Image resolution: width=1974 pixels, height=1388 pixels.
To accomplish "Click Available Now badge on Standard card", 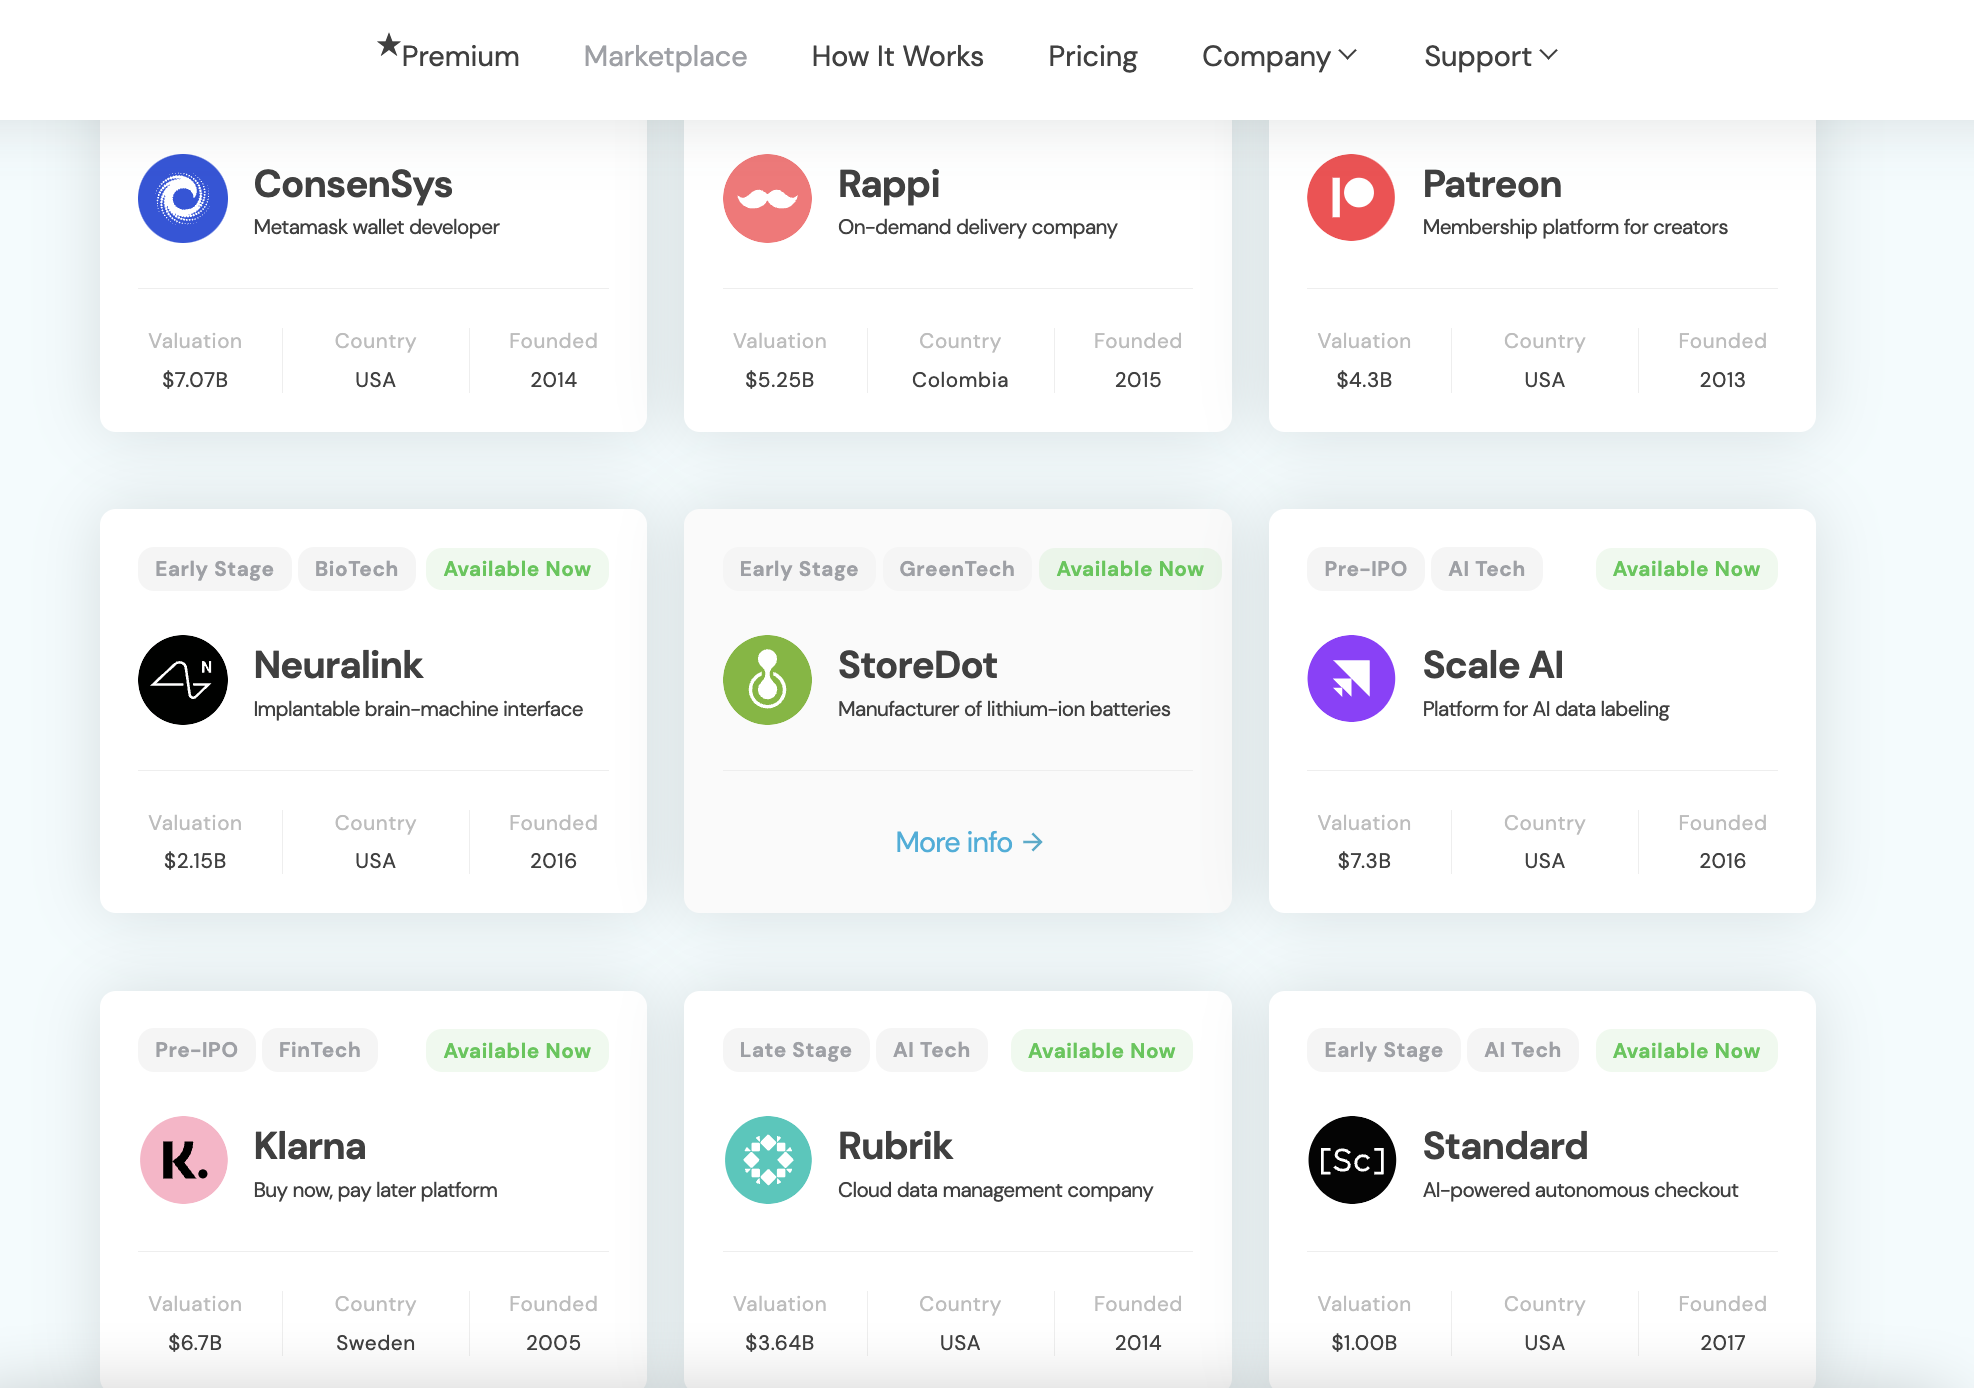I will [1686, 1050].
